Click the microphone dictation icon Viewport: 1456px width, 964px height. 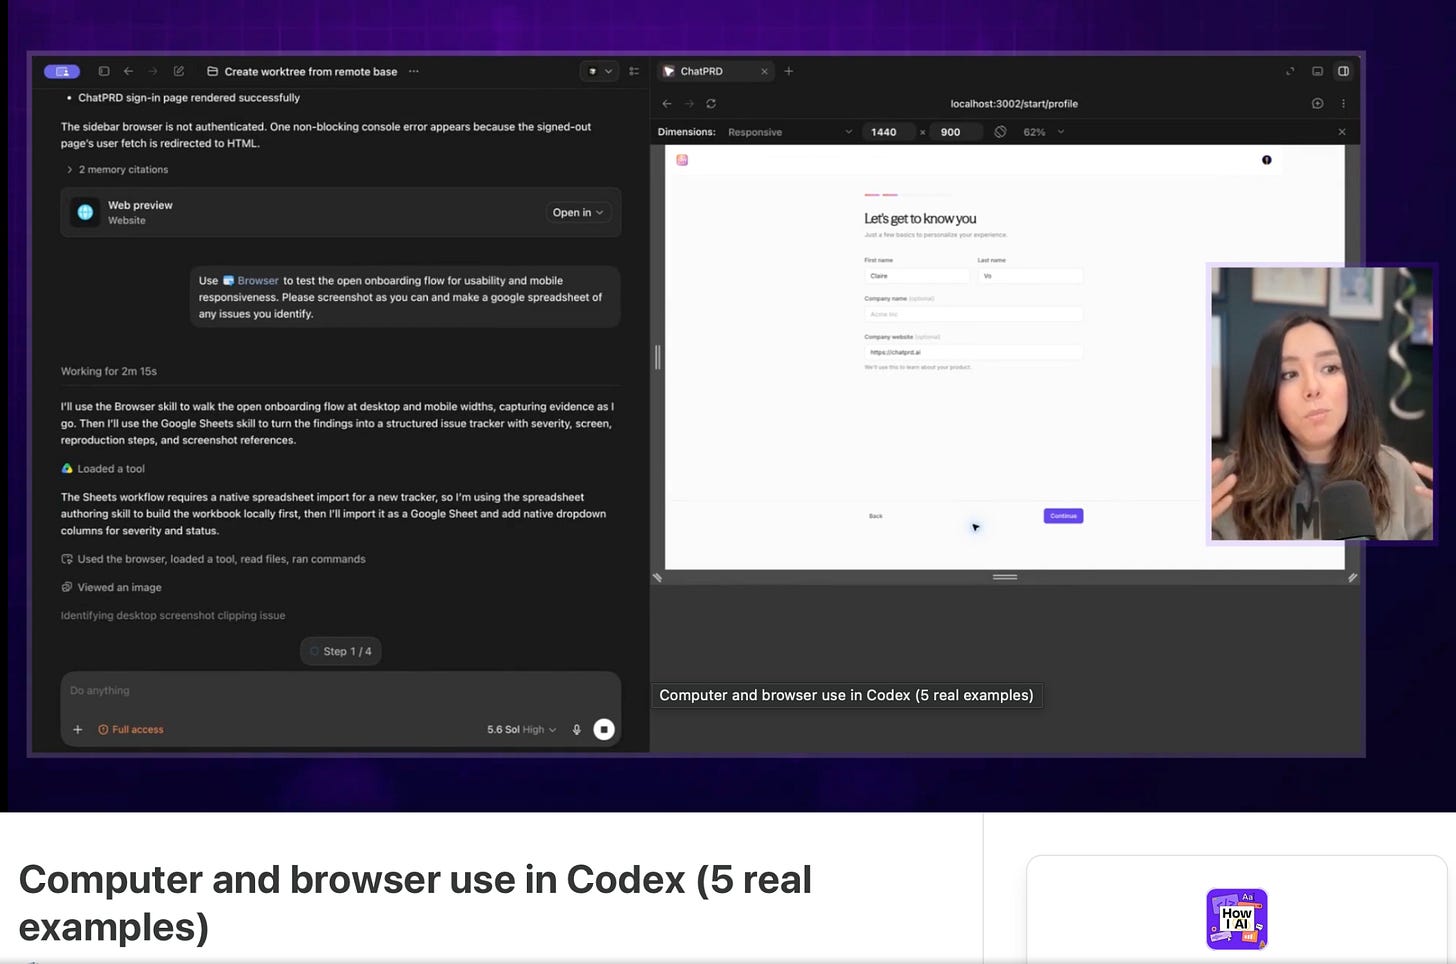[x=577, y=729]
